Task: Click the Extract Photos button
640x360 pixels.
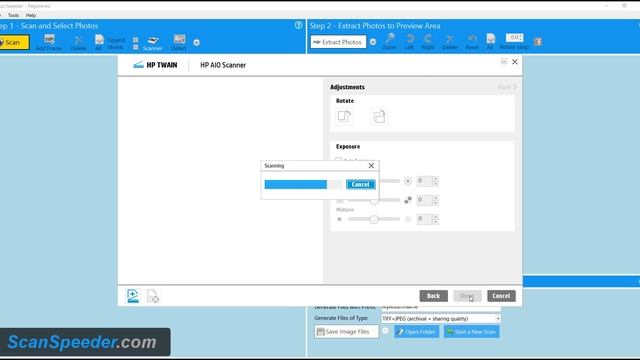Action: click(x=338, y=42)
